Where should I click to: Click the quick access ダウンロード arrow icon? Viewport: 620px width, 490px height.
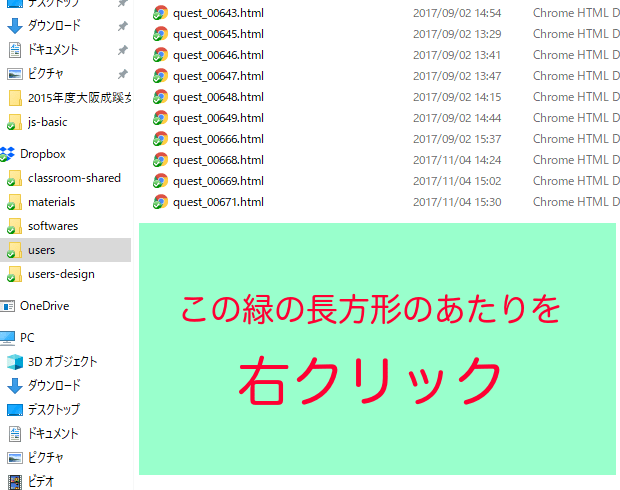15,26
